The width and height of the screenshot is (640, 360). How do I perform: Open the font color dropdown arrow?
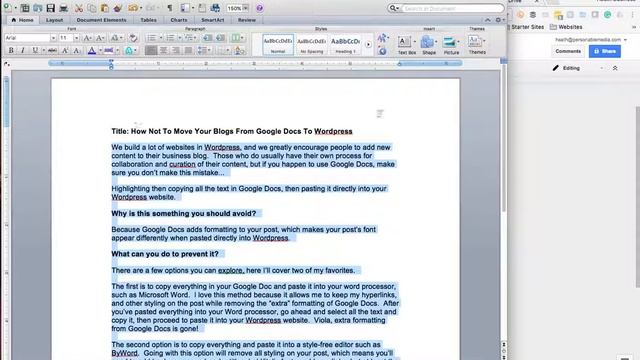[x=100, y=51]
